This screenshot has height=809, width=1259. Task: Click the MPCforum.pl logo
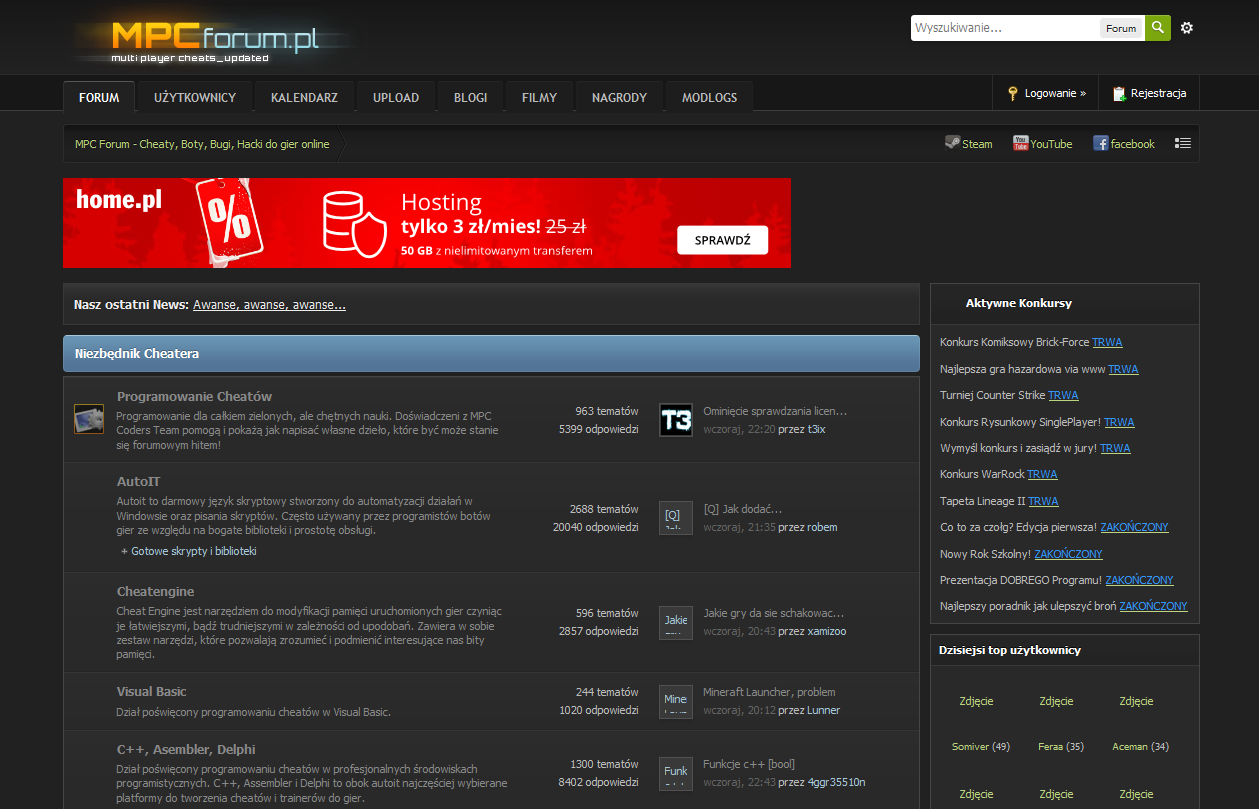[215, 40]
